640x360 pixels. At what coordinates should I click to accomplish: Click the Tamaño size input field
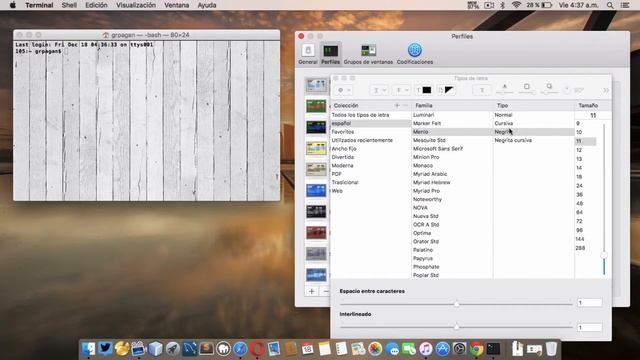pyautogui.click(x=593, y=116)
